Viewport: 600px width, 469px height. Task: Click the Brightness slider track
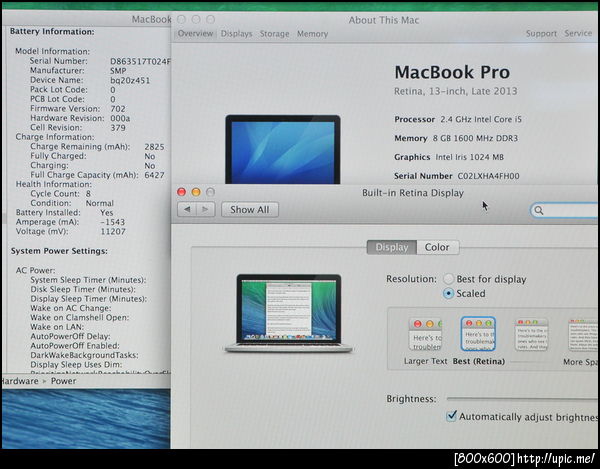click(522, 399)
